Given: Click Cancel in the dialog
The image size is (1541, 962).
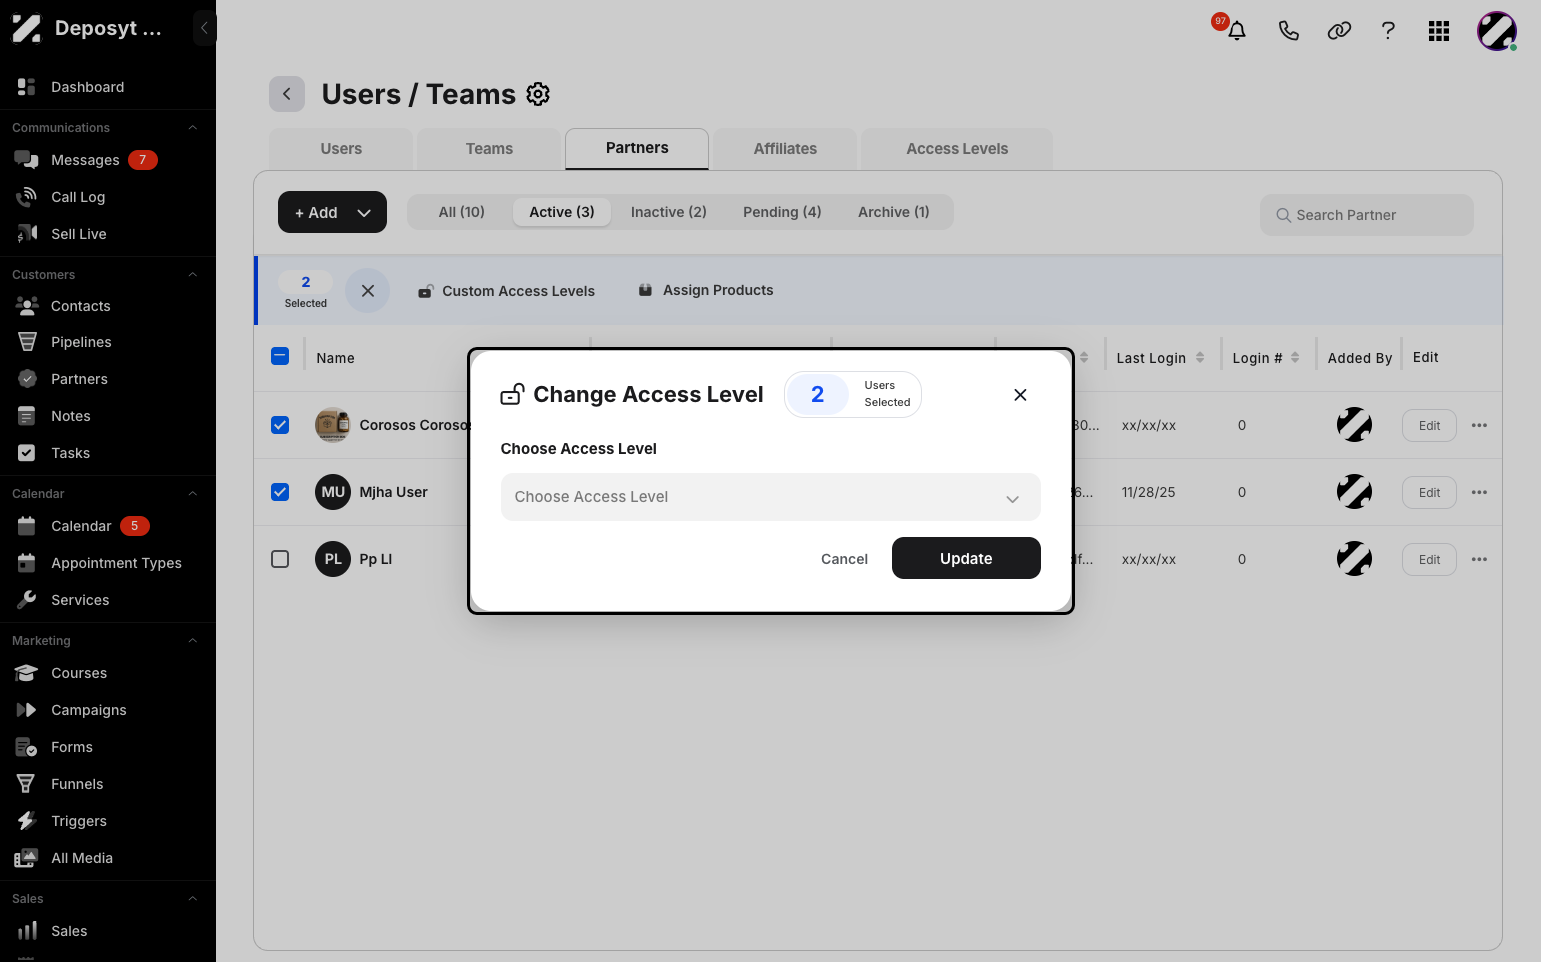Looking at the screenshot, I should click(x=844, y=559).
